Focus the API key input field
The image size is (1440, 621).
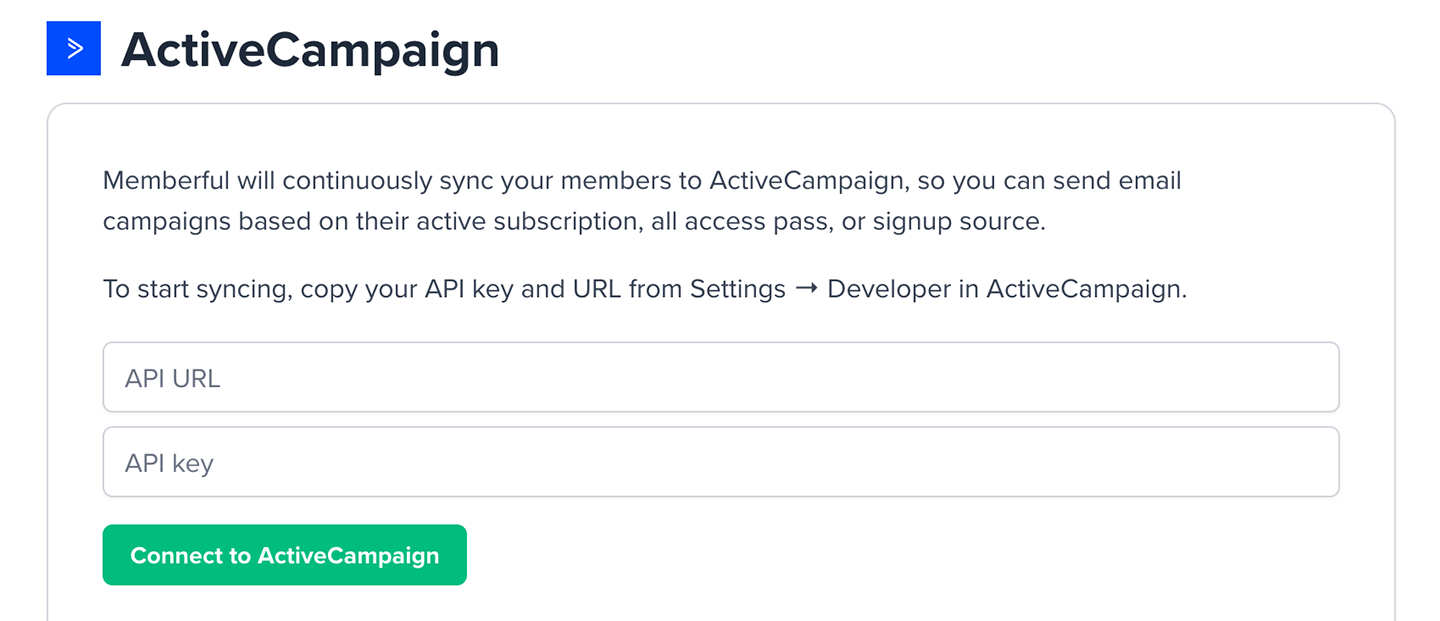[x=720, y=461]
